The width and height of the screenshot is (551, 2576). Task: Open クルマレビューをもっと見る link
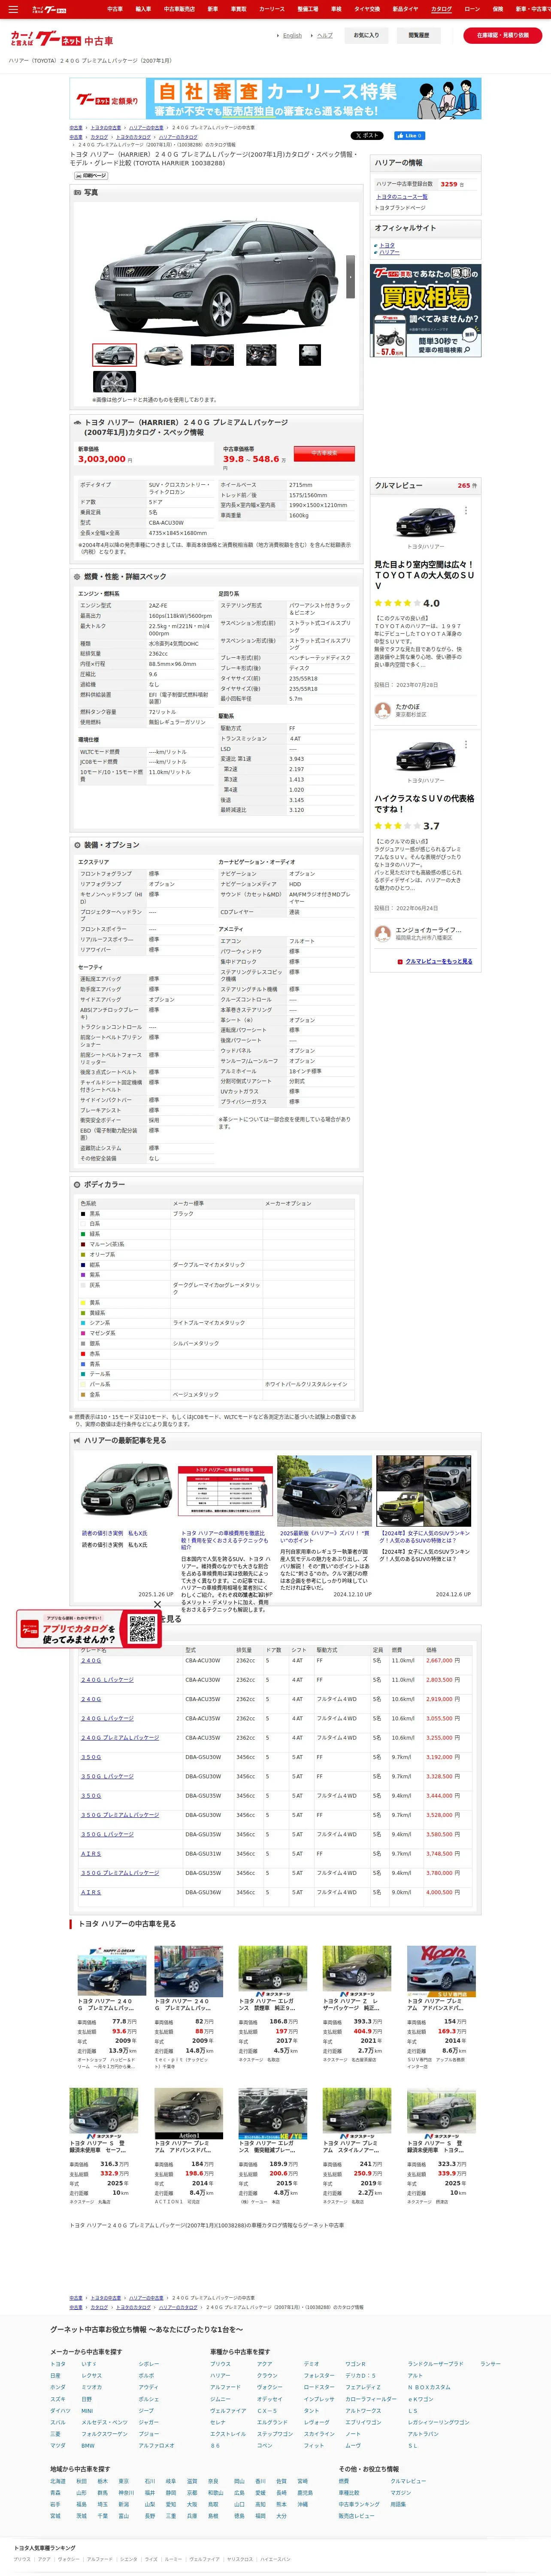[438, 961]
